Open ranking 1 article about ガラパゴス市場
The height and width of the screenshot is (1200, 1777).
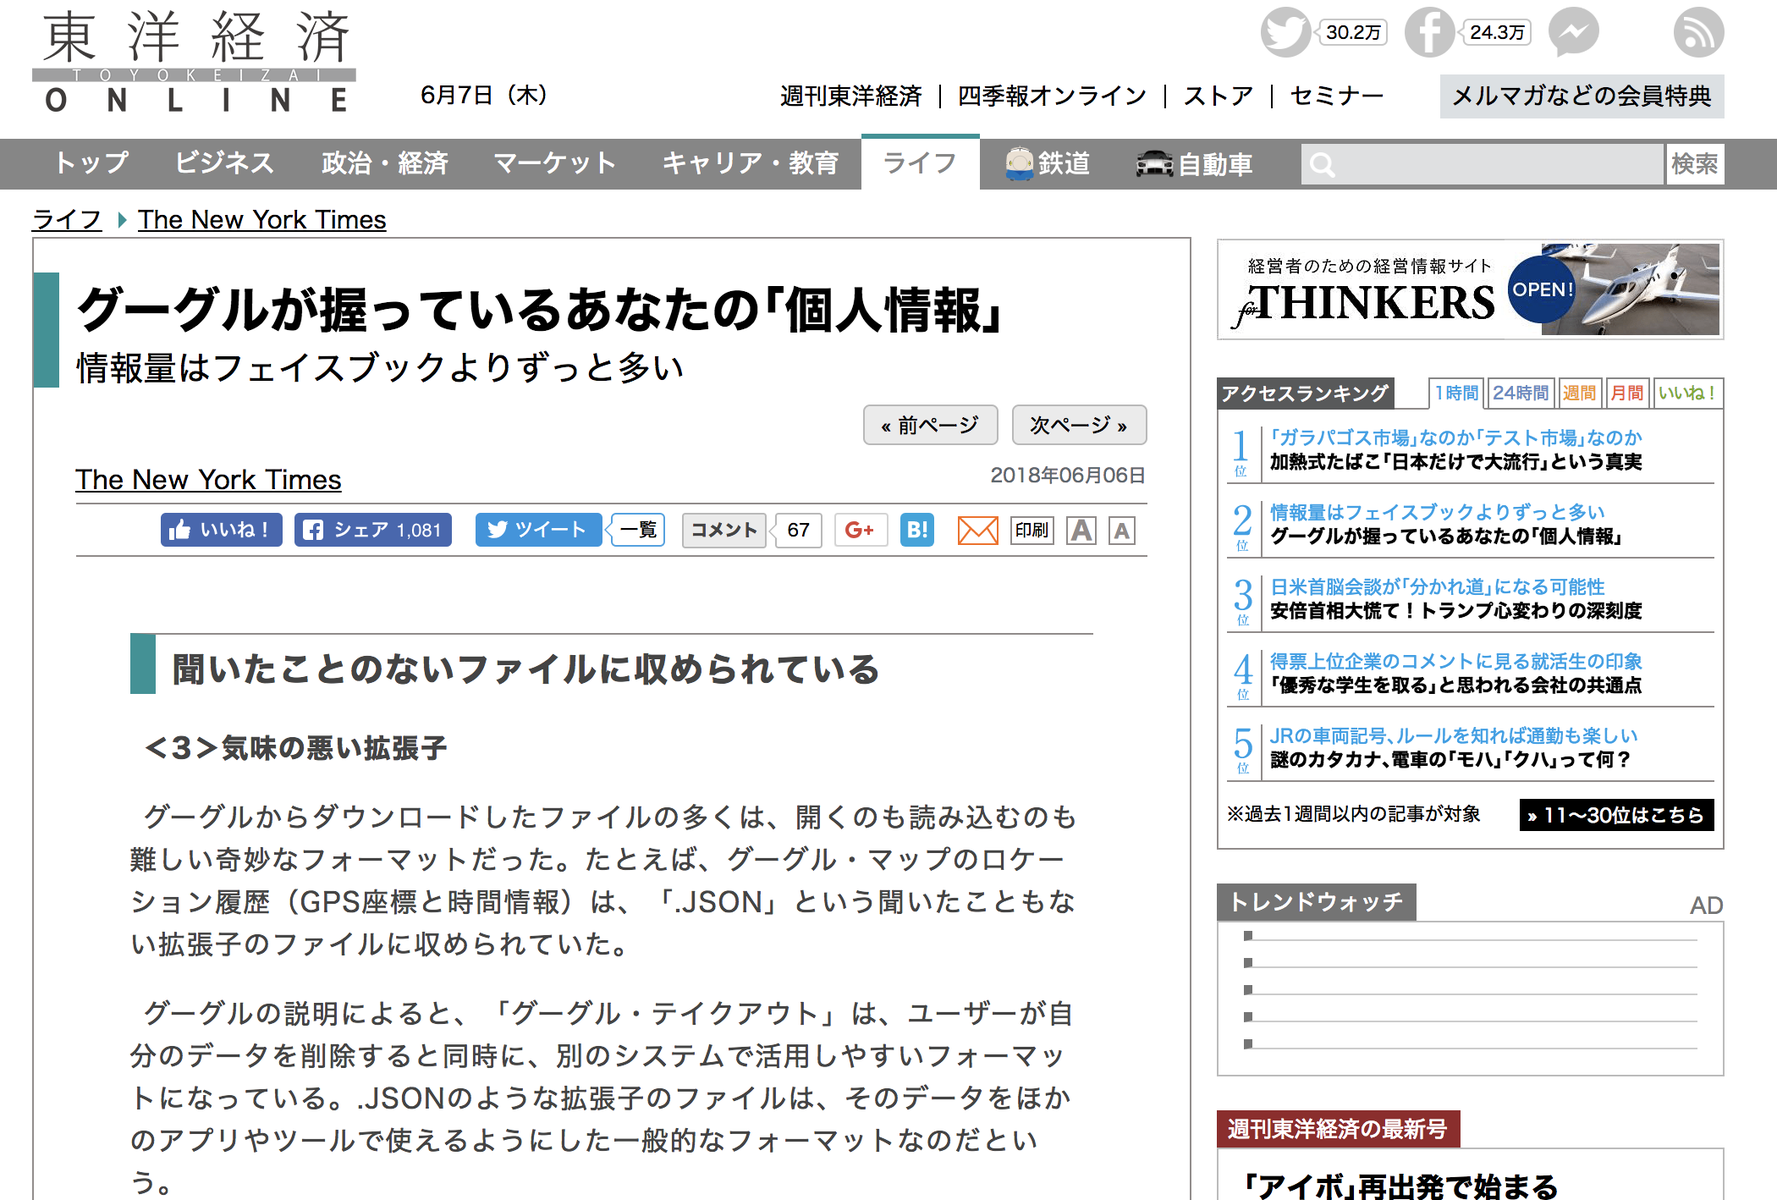(x=1456, y=450)
